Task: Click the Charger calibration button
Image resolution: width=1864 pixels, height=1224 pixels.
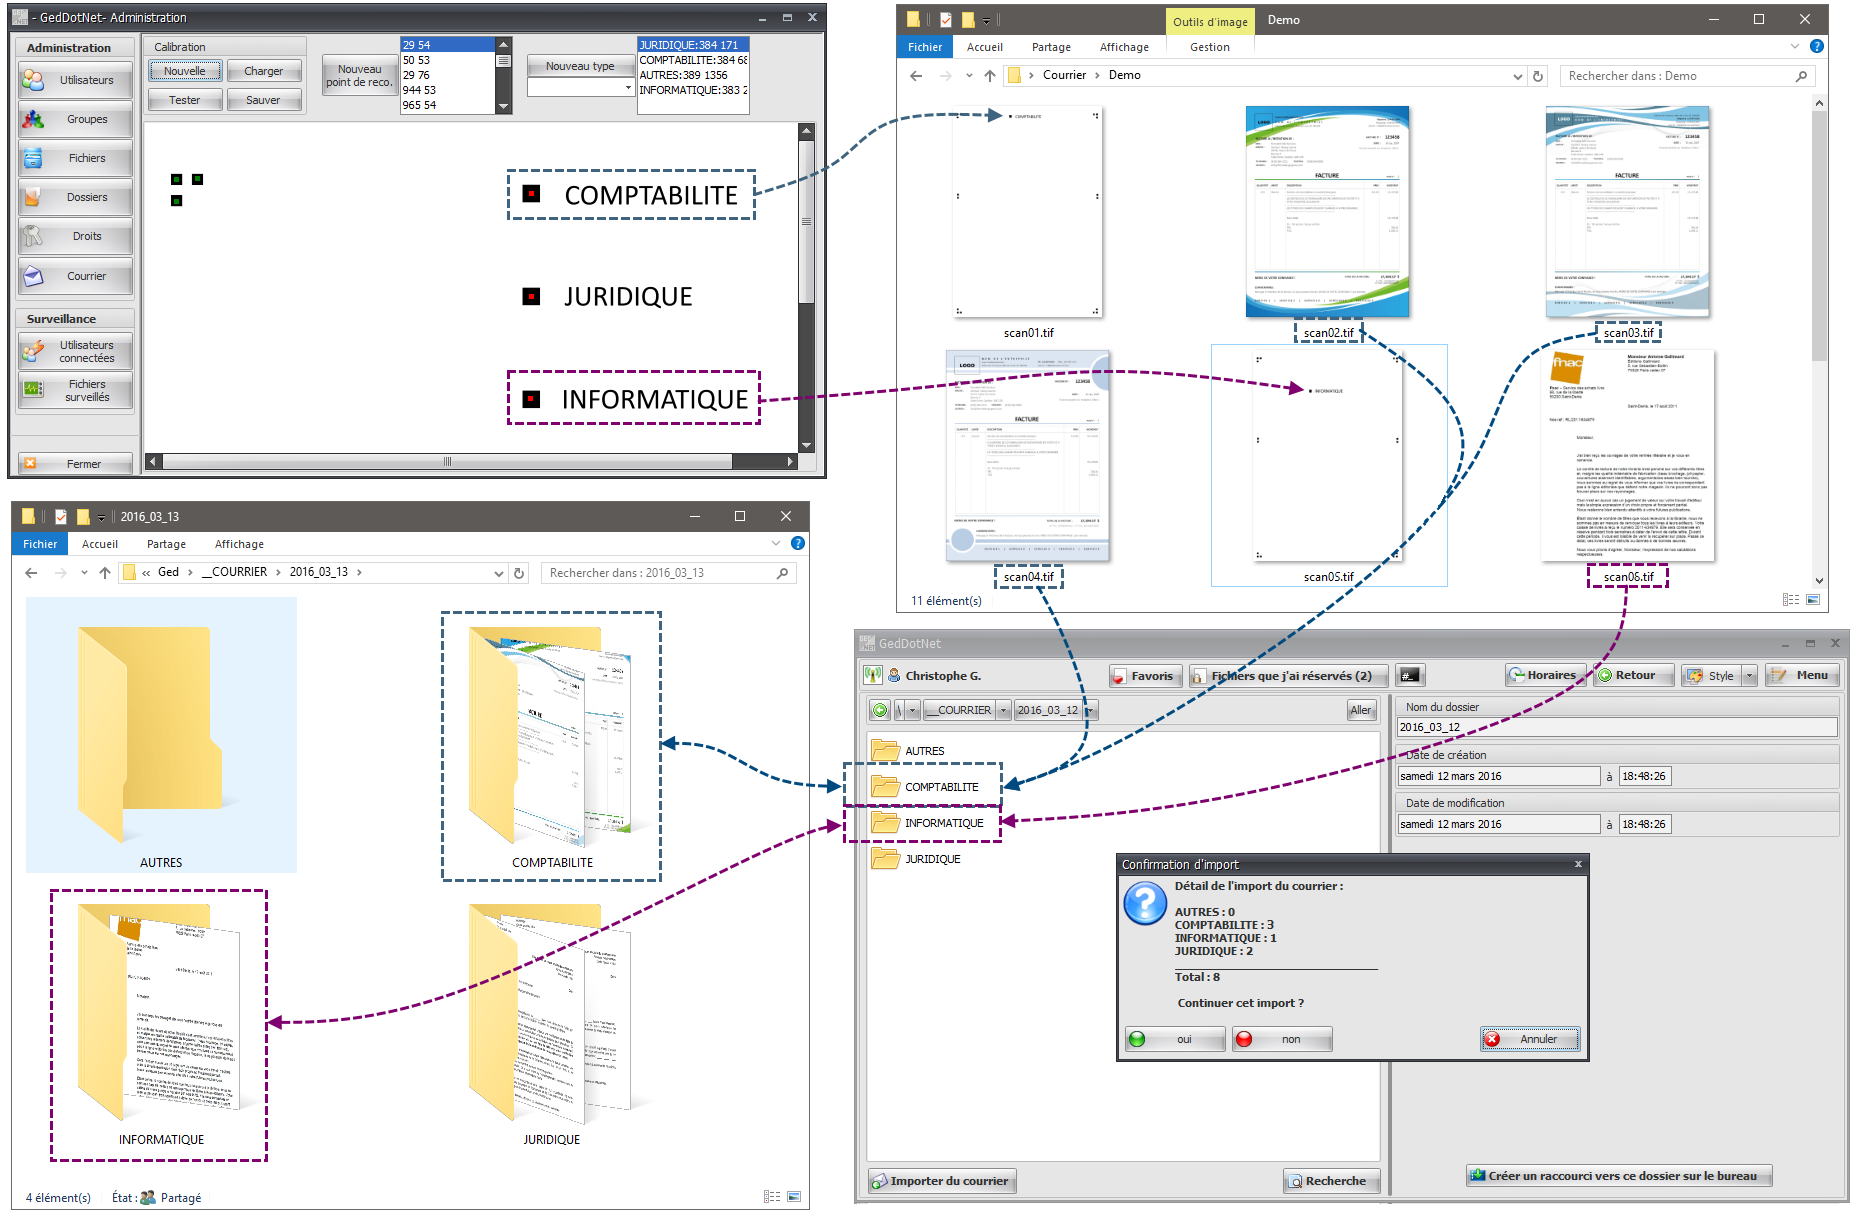Action: [x=264, y=71]
